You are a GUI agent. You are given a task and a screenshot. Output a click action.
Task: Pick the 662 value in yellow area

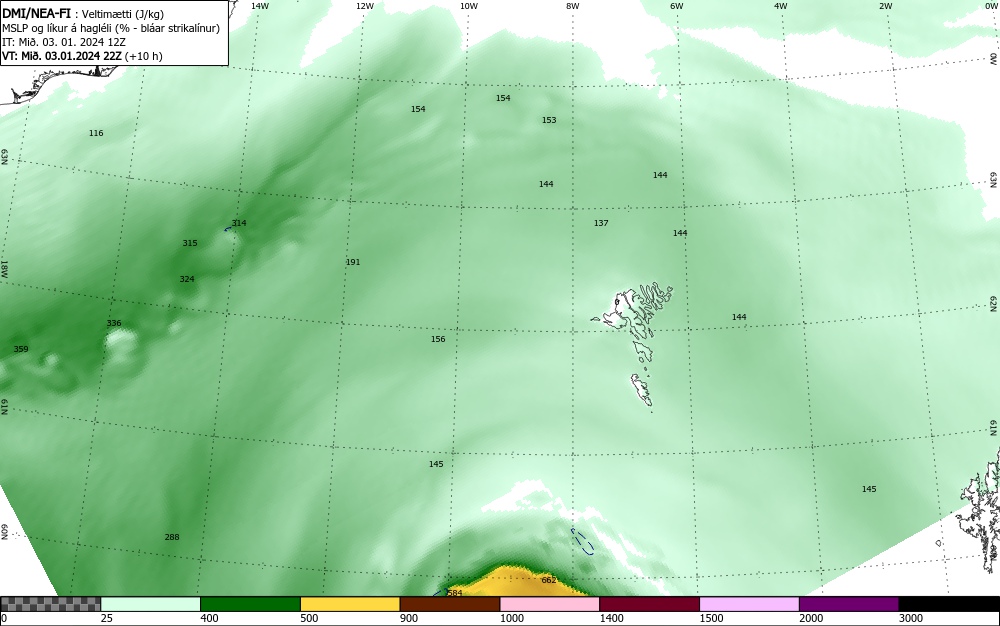coord(548,580)
